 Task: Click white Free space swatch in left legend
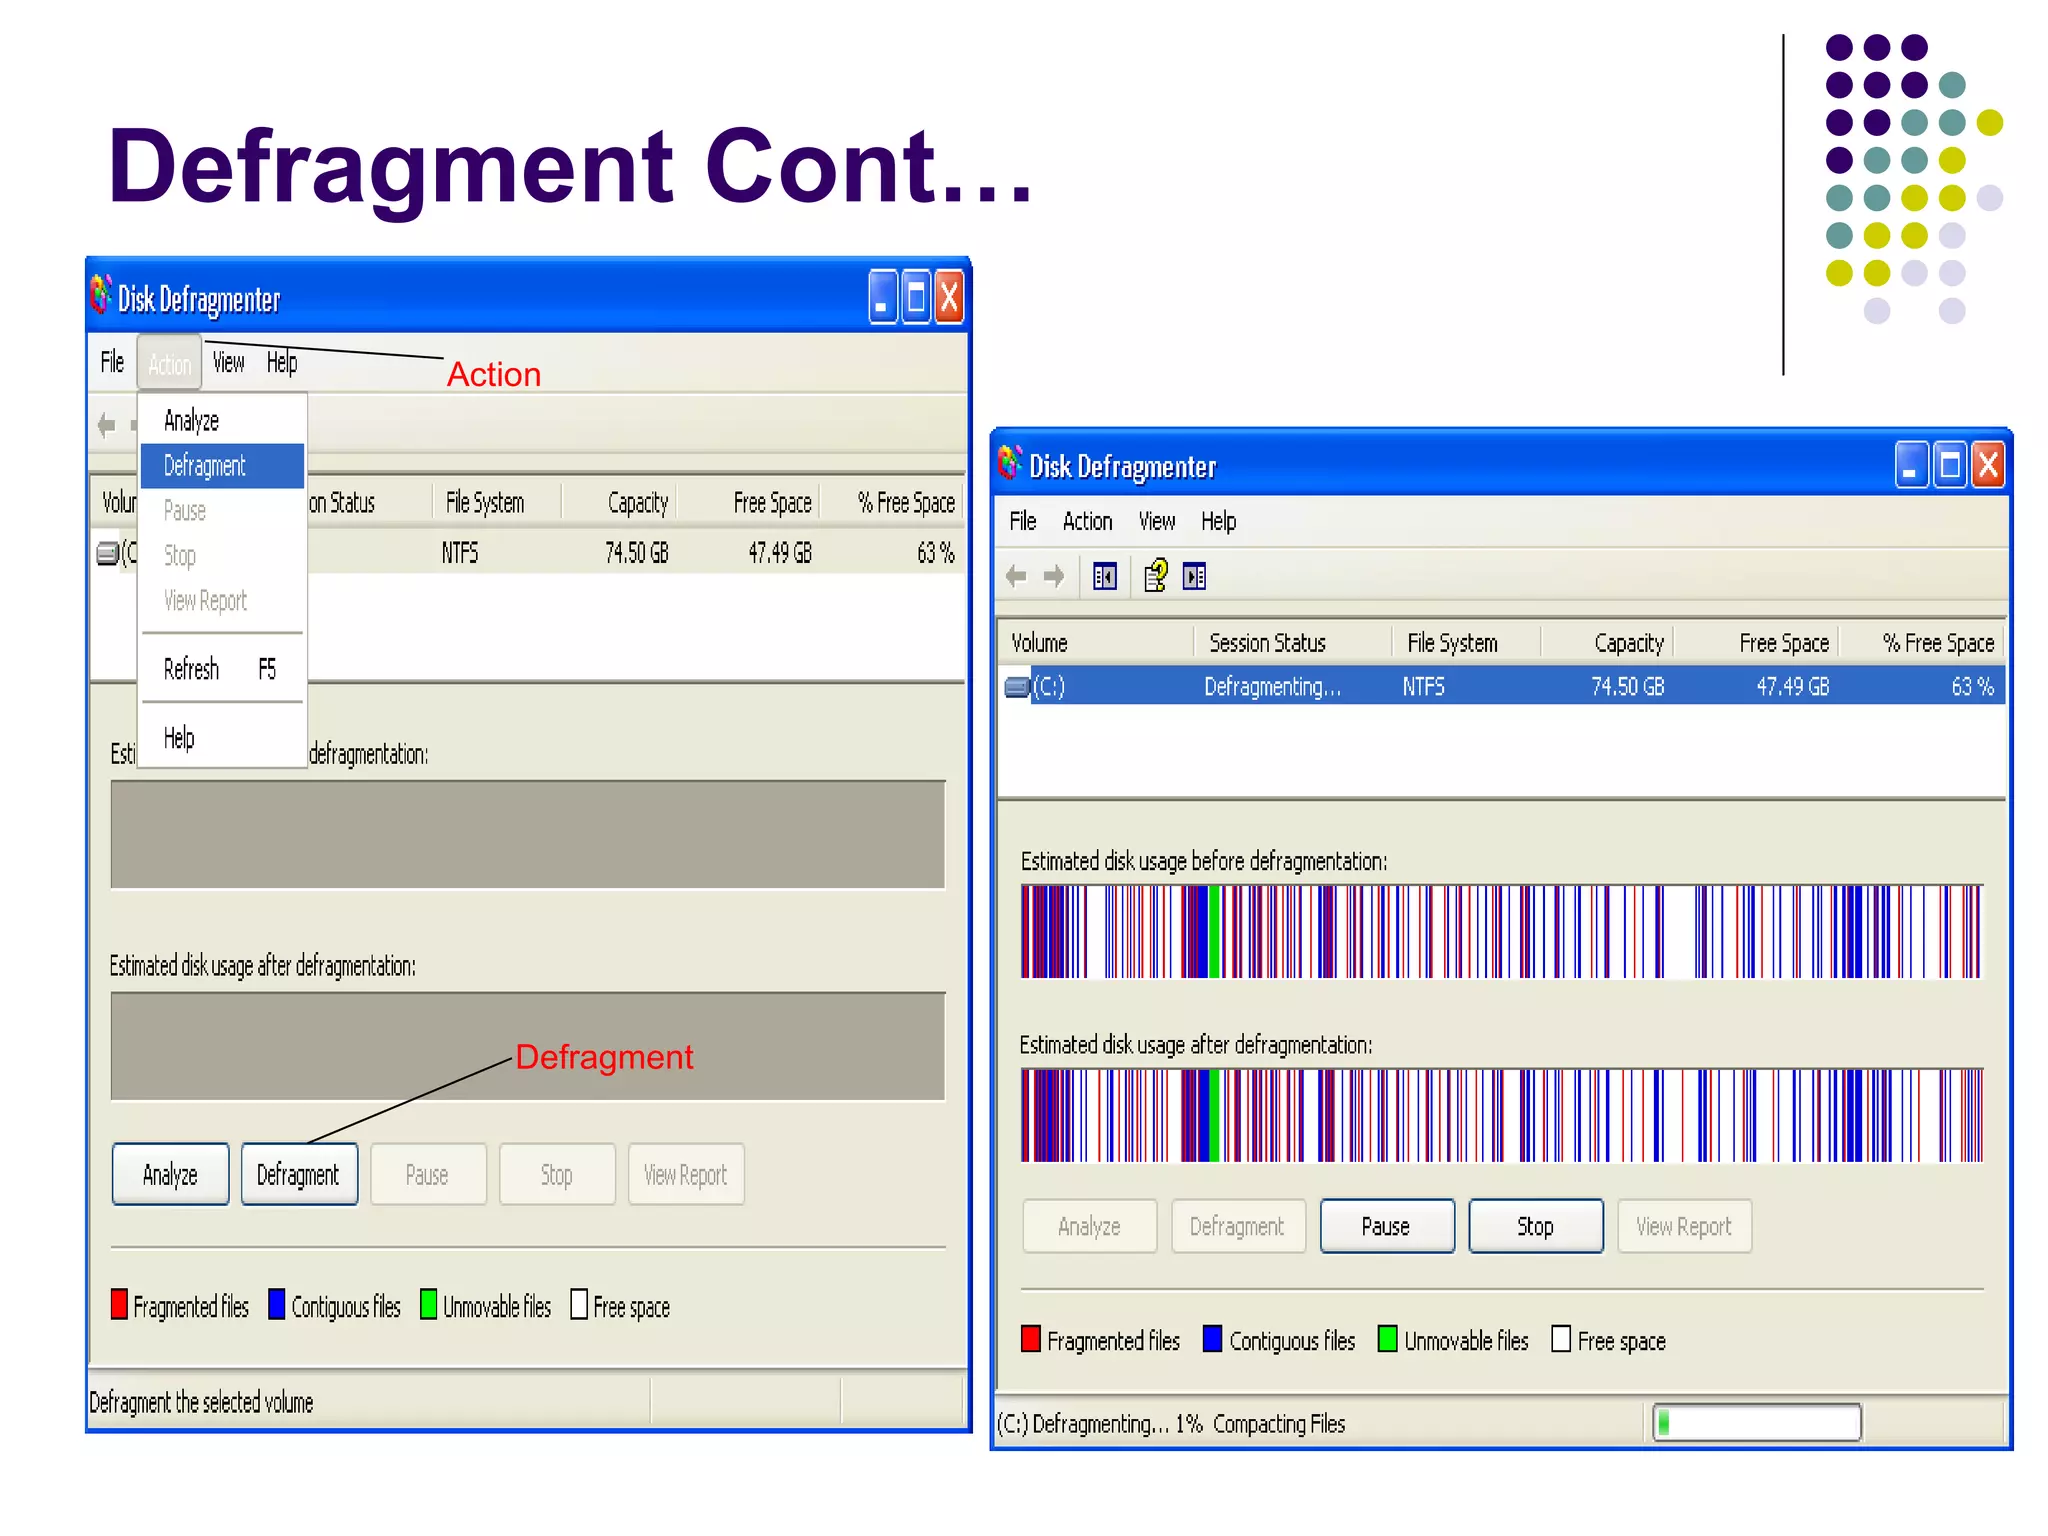coord(579,1304)
